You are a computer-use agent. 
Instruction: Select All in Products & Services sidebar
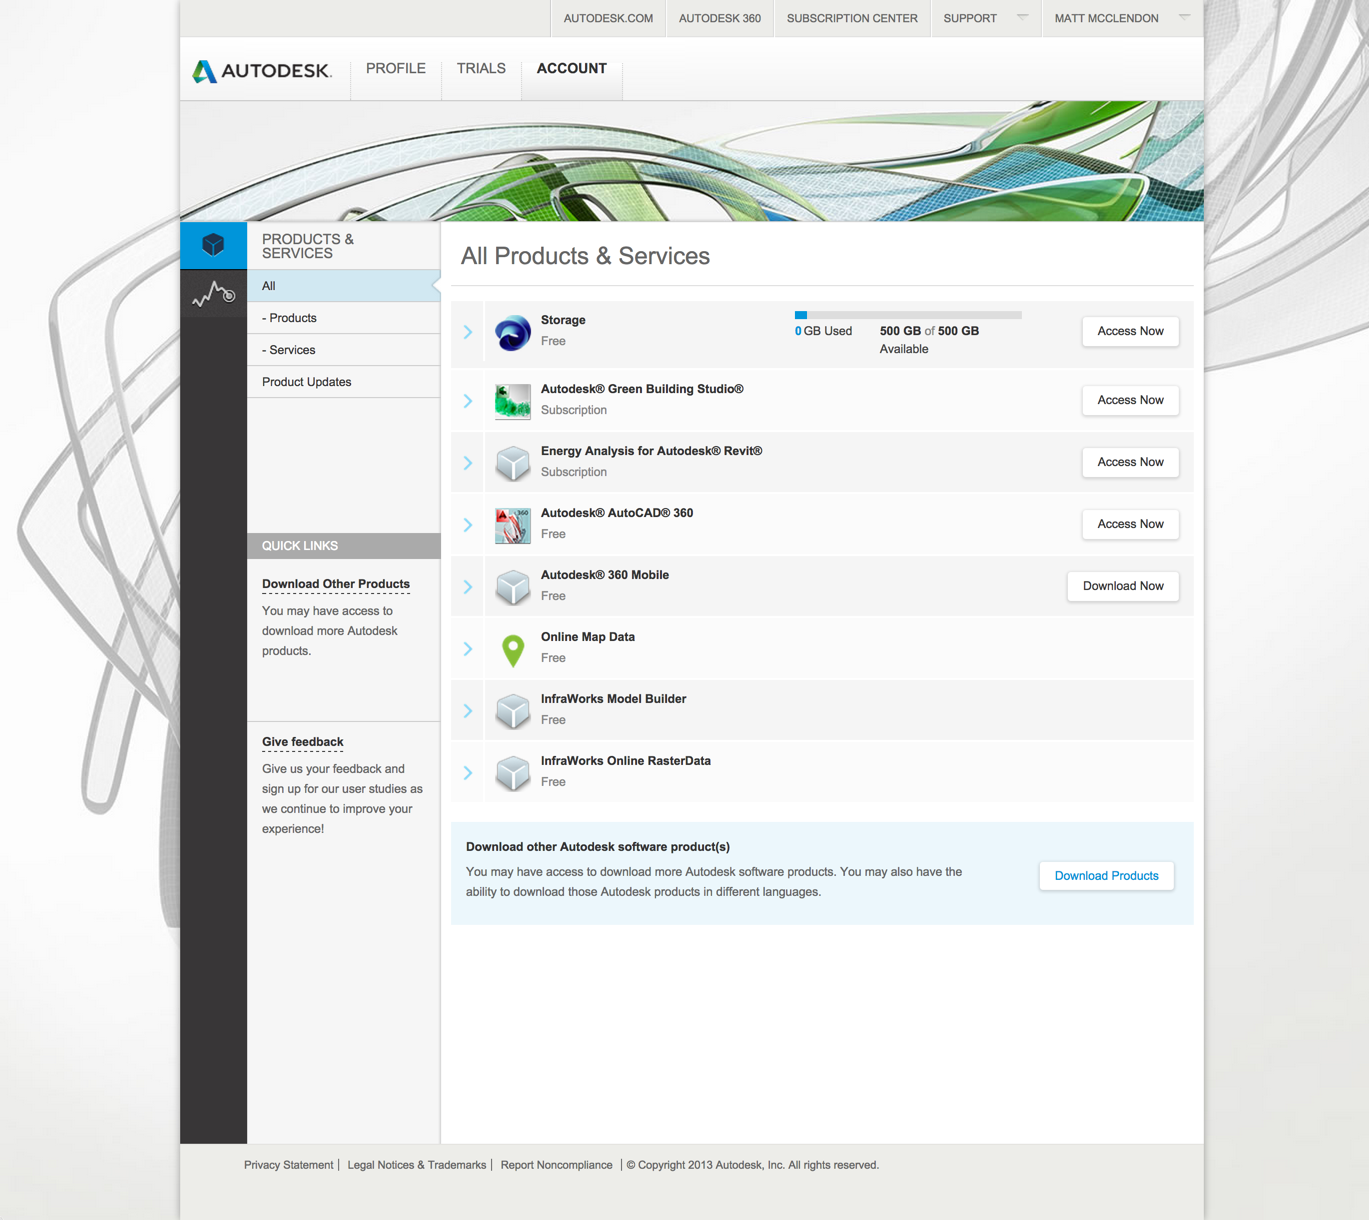343,286
